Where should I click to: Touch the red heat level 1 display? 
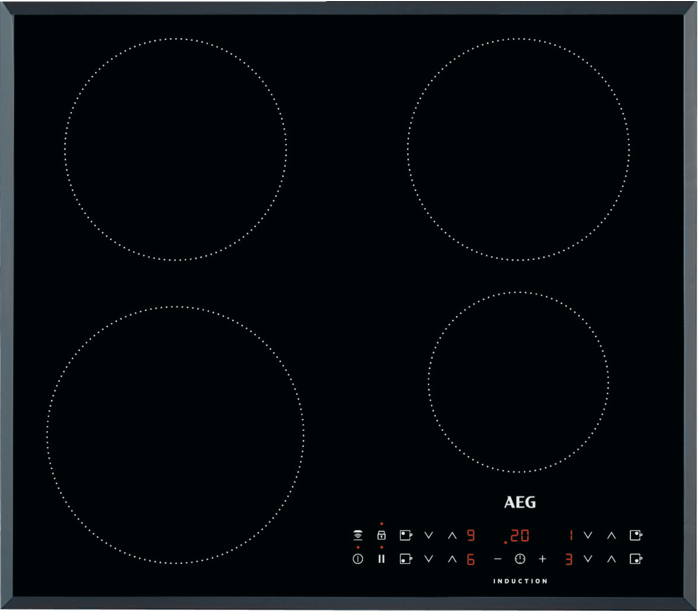(570, 535)
